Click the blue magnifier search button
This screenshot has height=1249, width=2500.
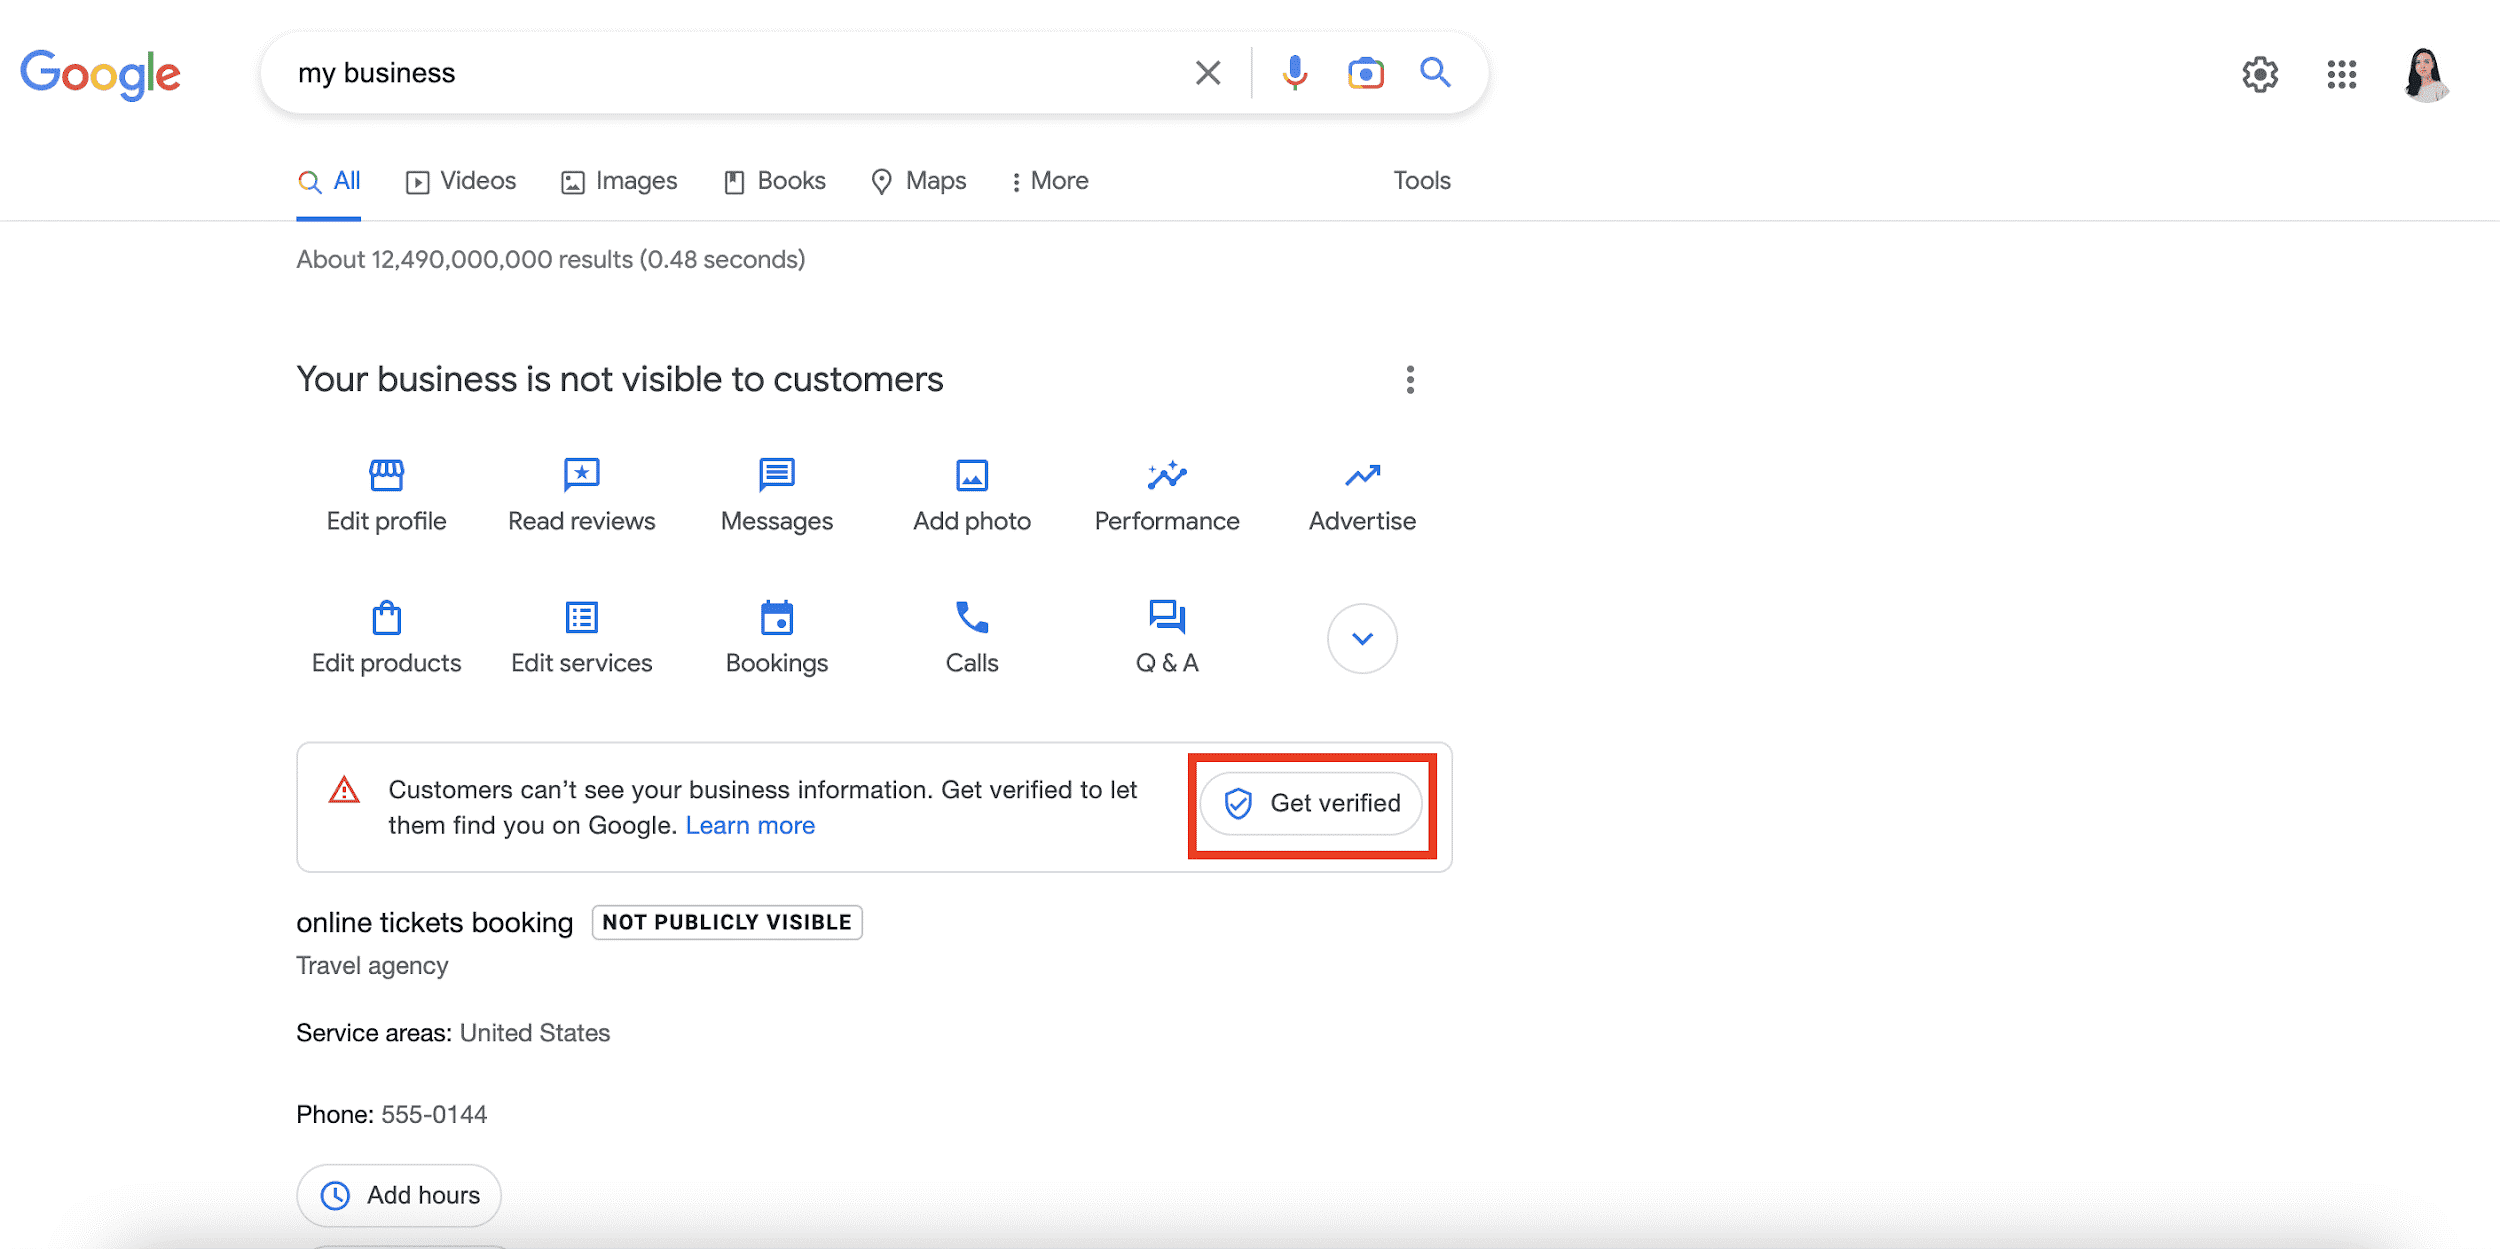pyautogui.click(x=1435, y=72)
